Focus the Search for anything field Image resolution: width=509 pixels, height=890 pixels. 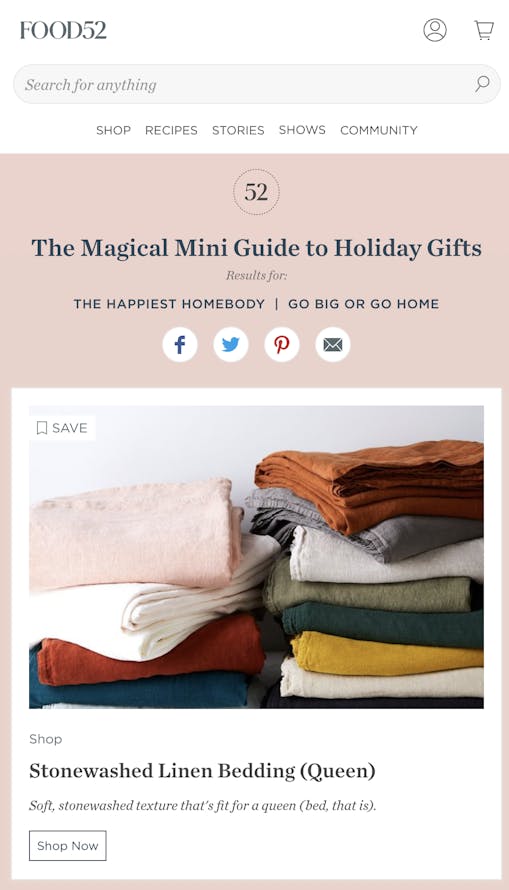coord(256,84)
